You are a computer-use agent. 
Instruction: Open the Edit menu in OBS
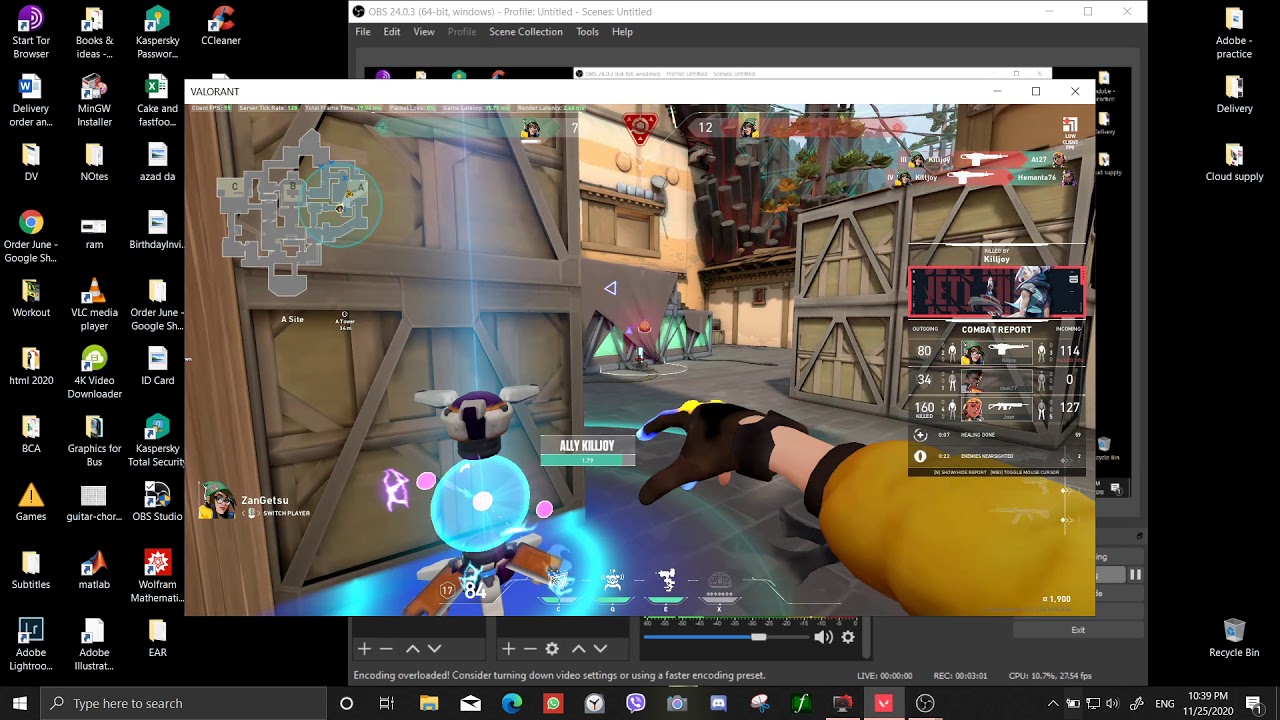pyautogui.click(x=392, y=32)
